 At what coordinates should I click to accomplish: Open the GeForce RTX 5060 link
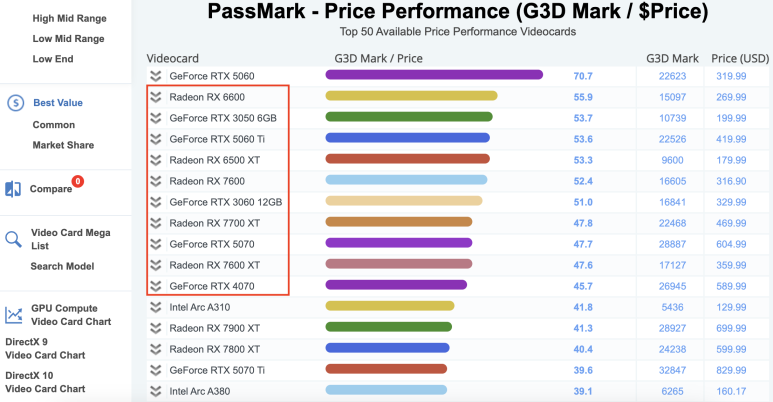tap(212, 76)
